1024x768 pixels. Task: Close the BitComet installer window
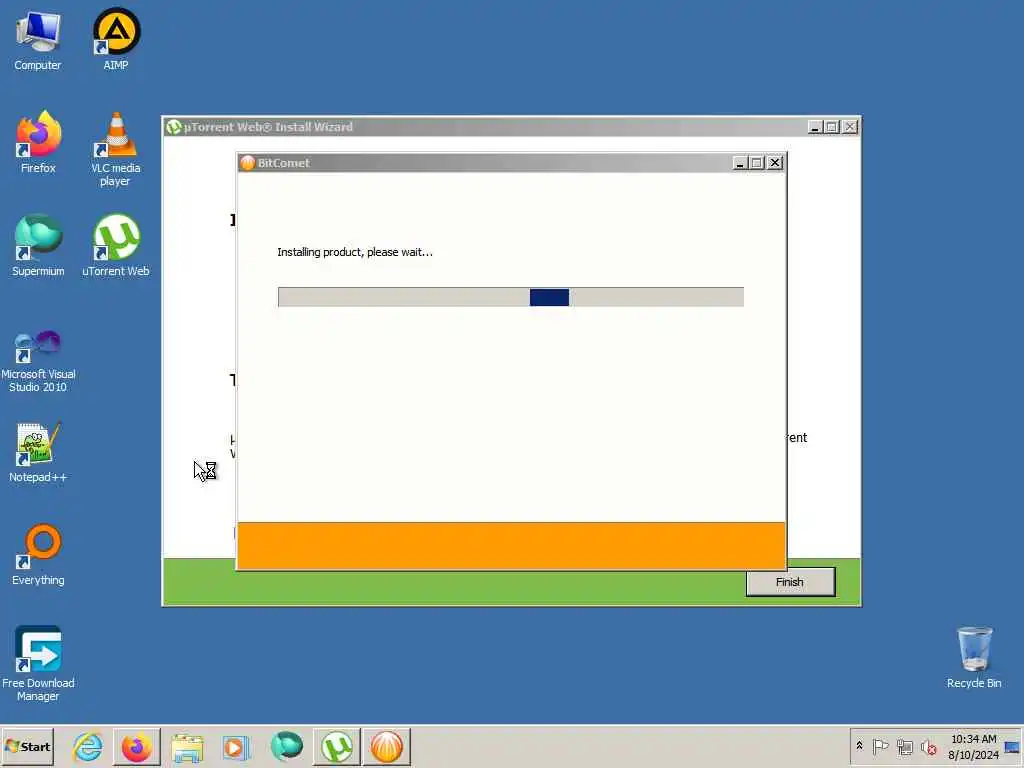775,163
